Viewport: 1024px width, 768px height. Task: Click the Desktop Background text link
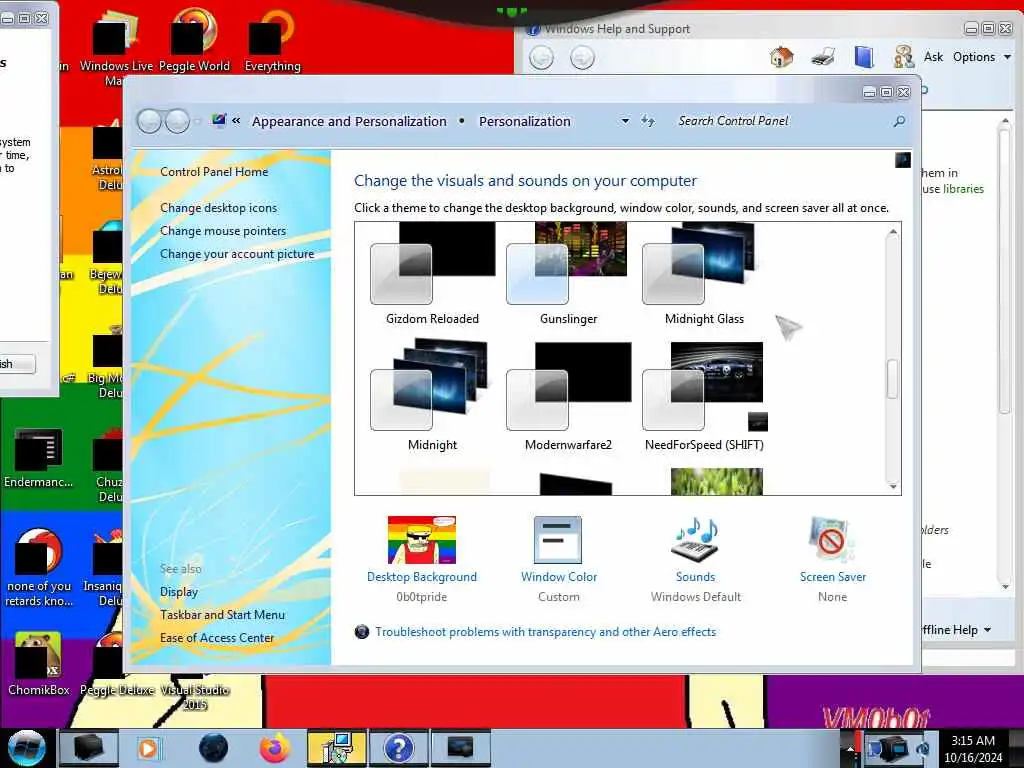tap(422, 577)
